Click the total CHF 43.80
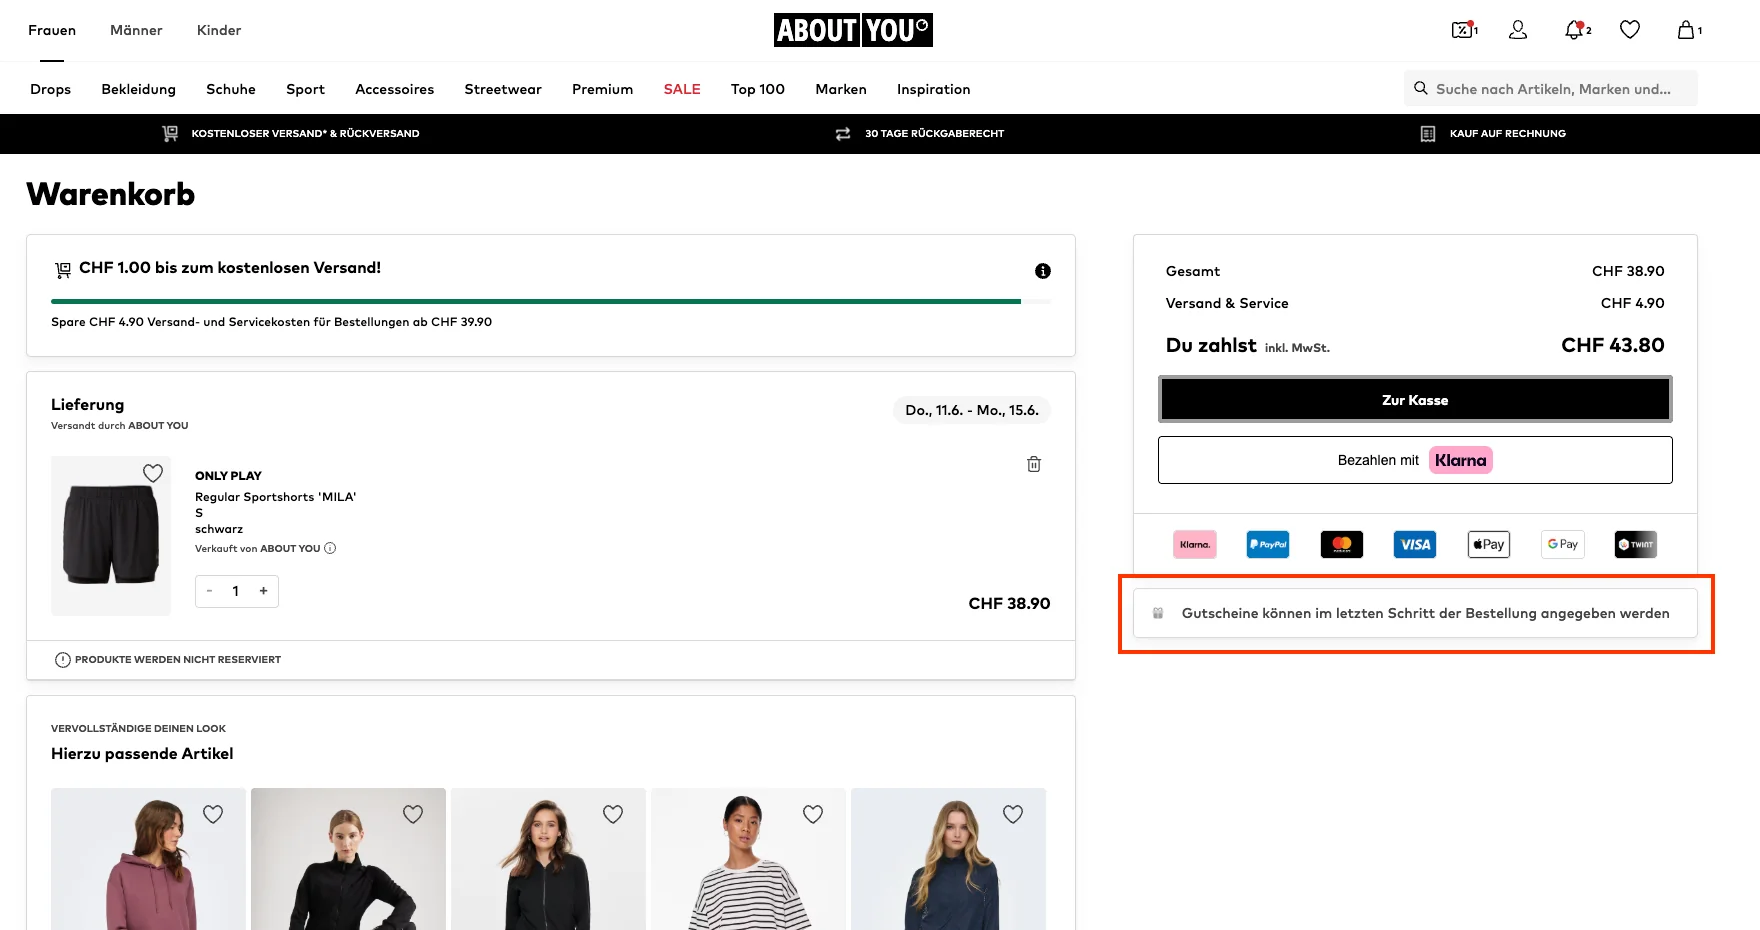 [1613, 345]
